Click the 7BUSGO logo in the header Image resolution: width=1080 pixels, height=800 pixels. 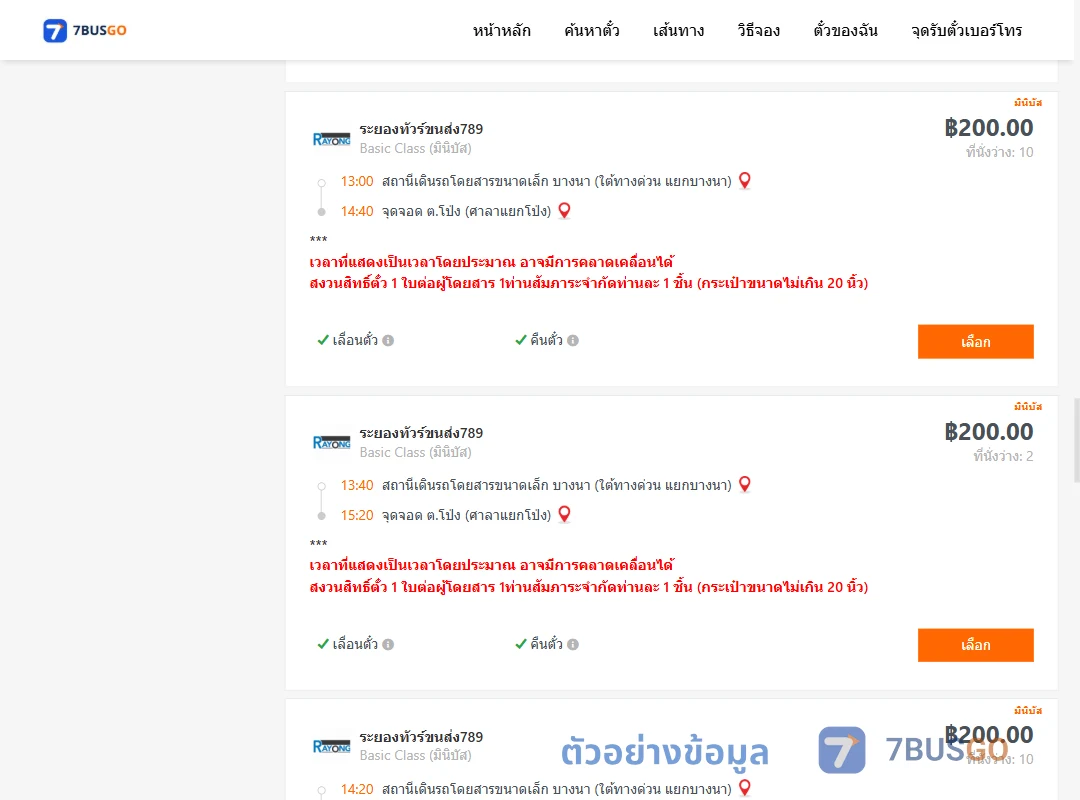pos(85,30)
